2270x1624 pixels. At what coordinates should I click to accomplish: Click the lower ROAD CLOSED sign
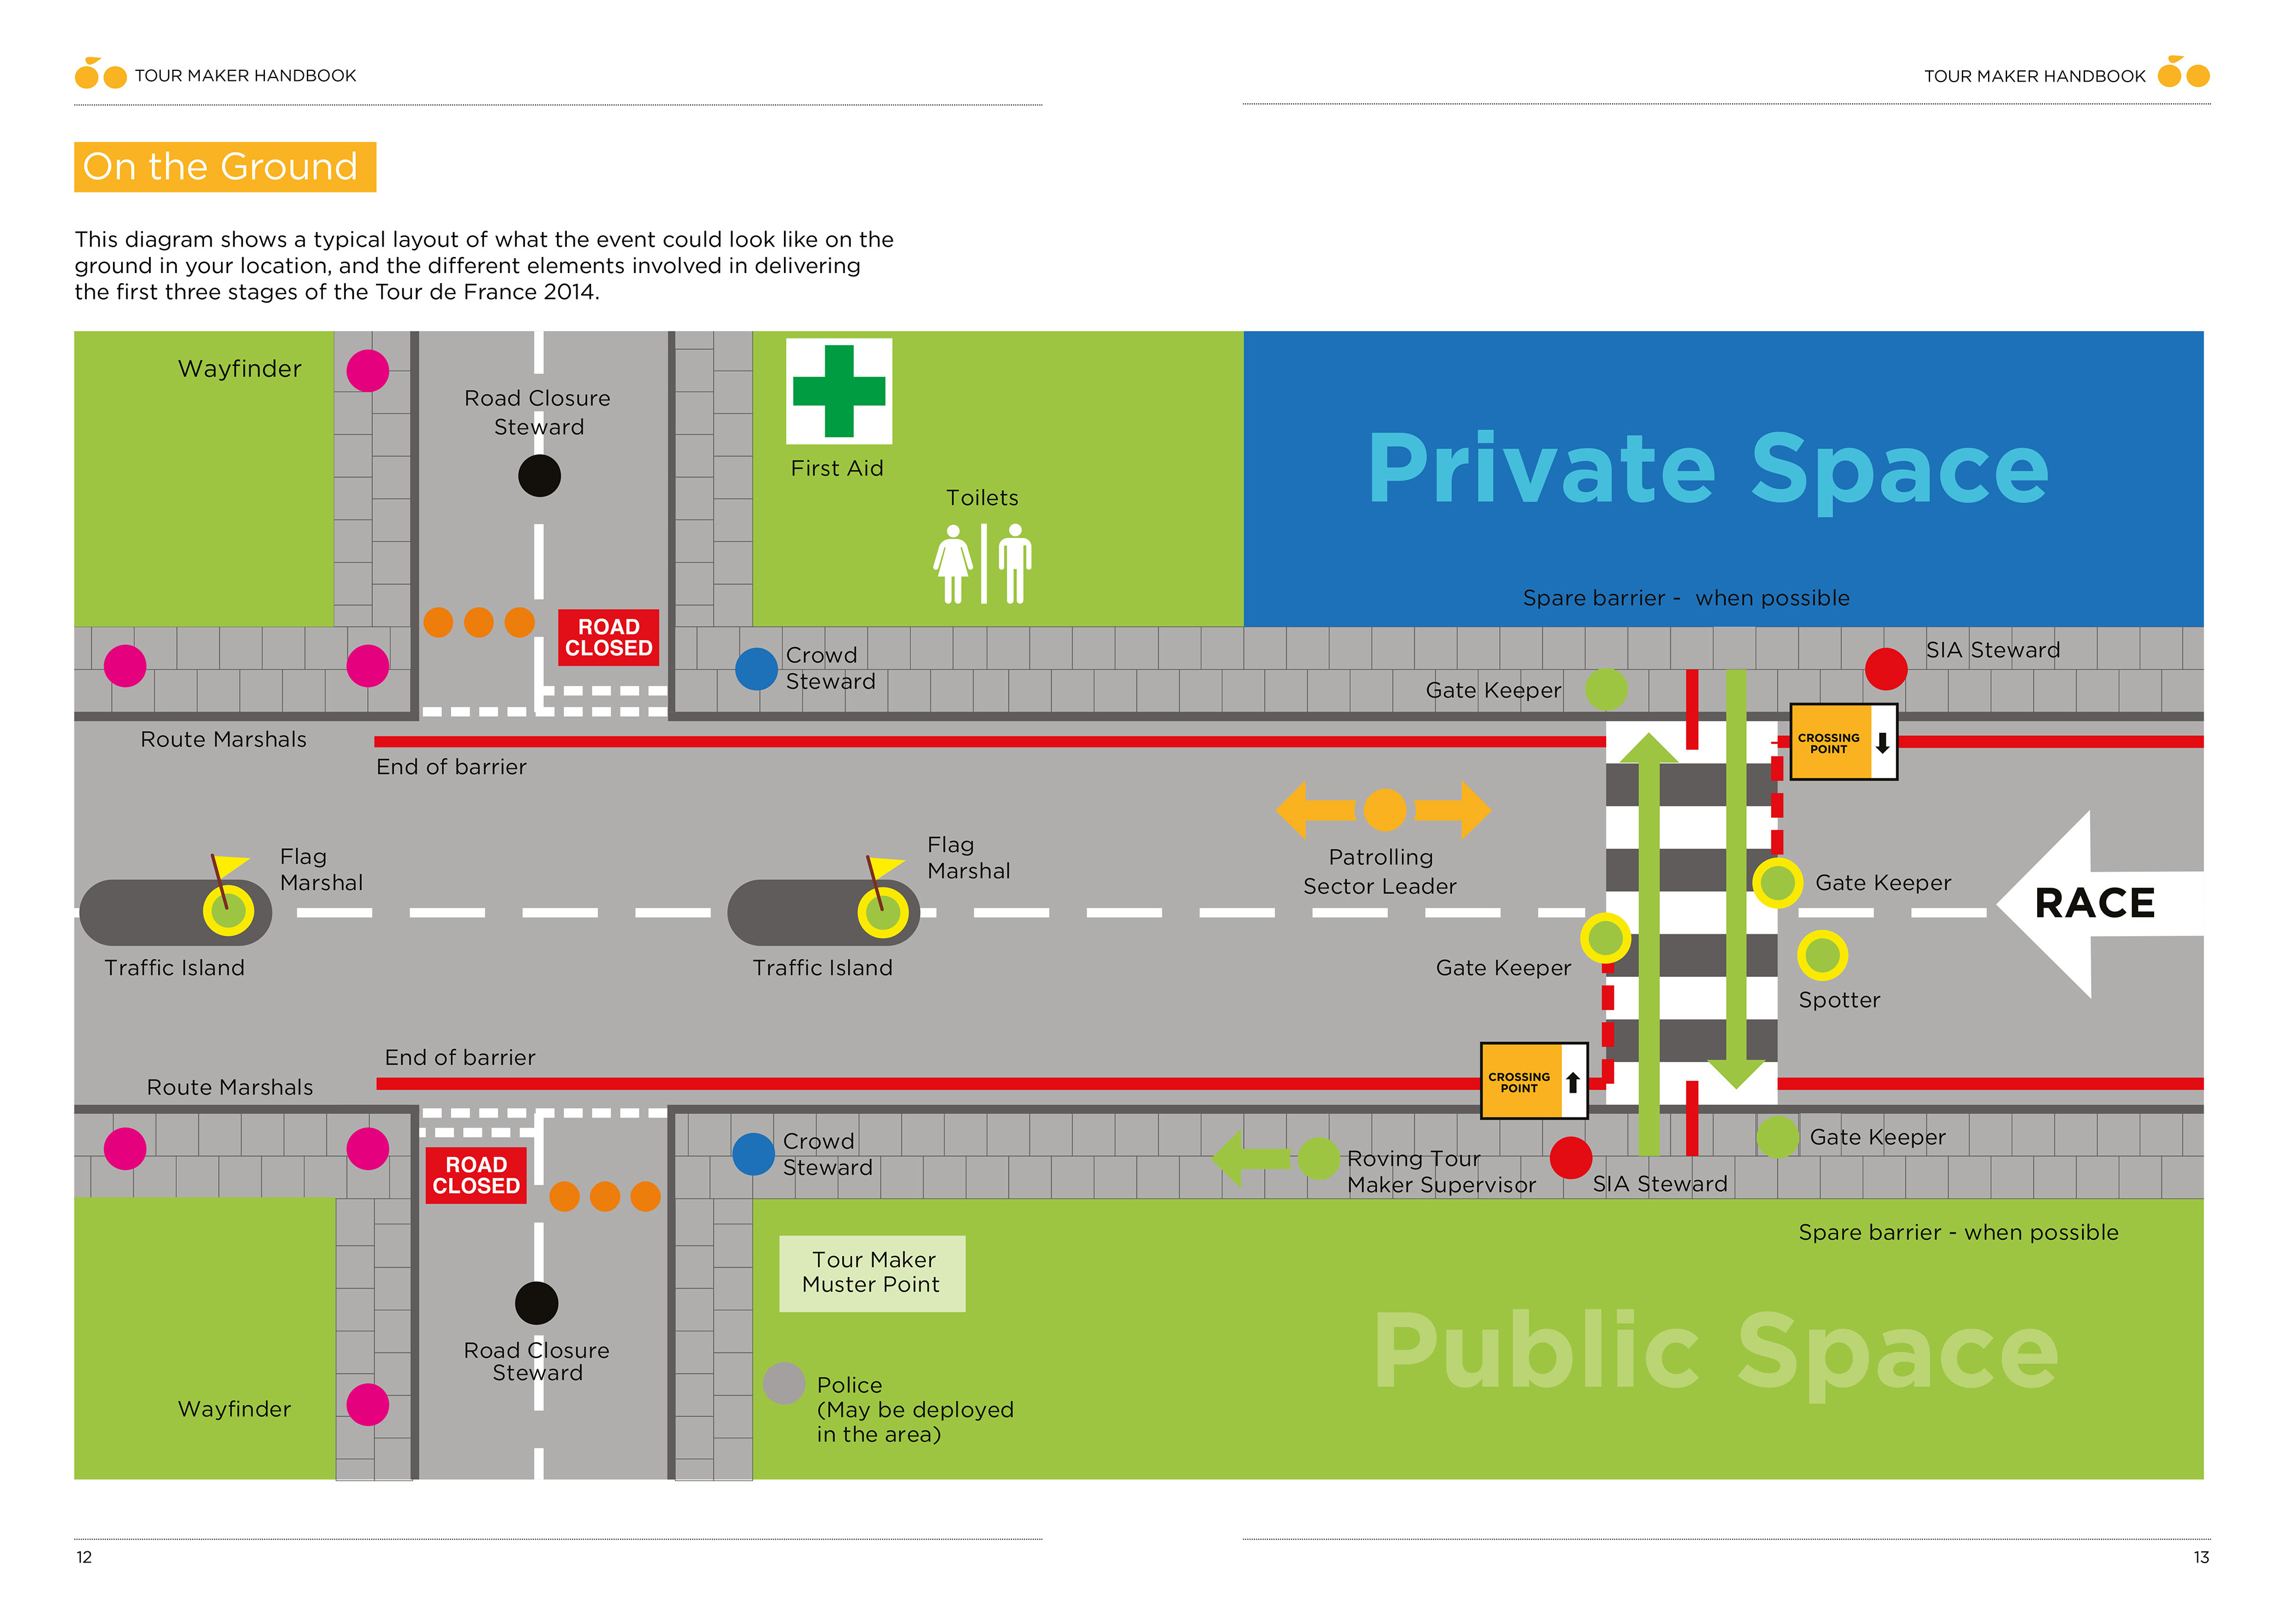(476, 1174)
